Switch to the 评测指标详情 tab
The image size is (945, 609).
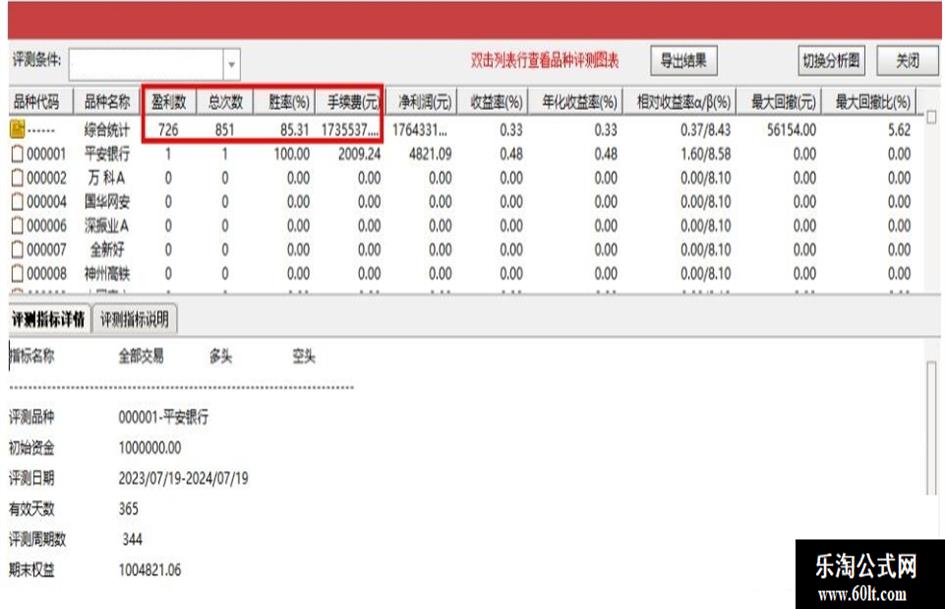[49, 320]
